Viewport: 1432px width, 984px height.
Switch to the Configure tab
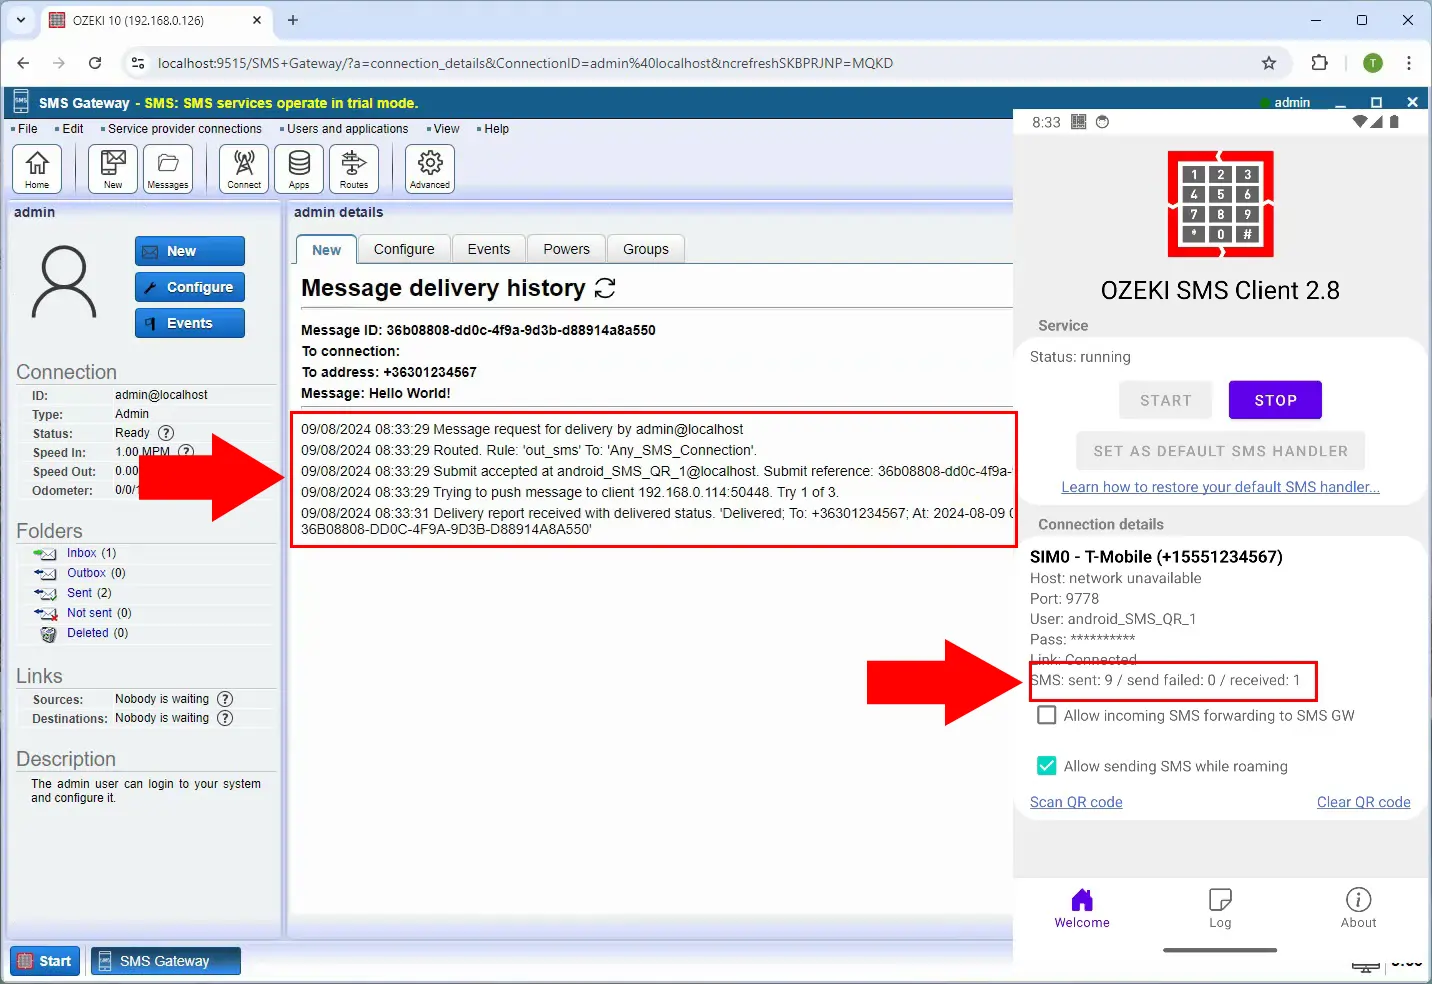[404, 249]
